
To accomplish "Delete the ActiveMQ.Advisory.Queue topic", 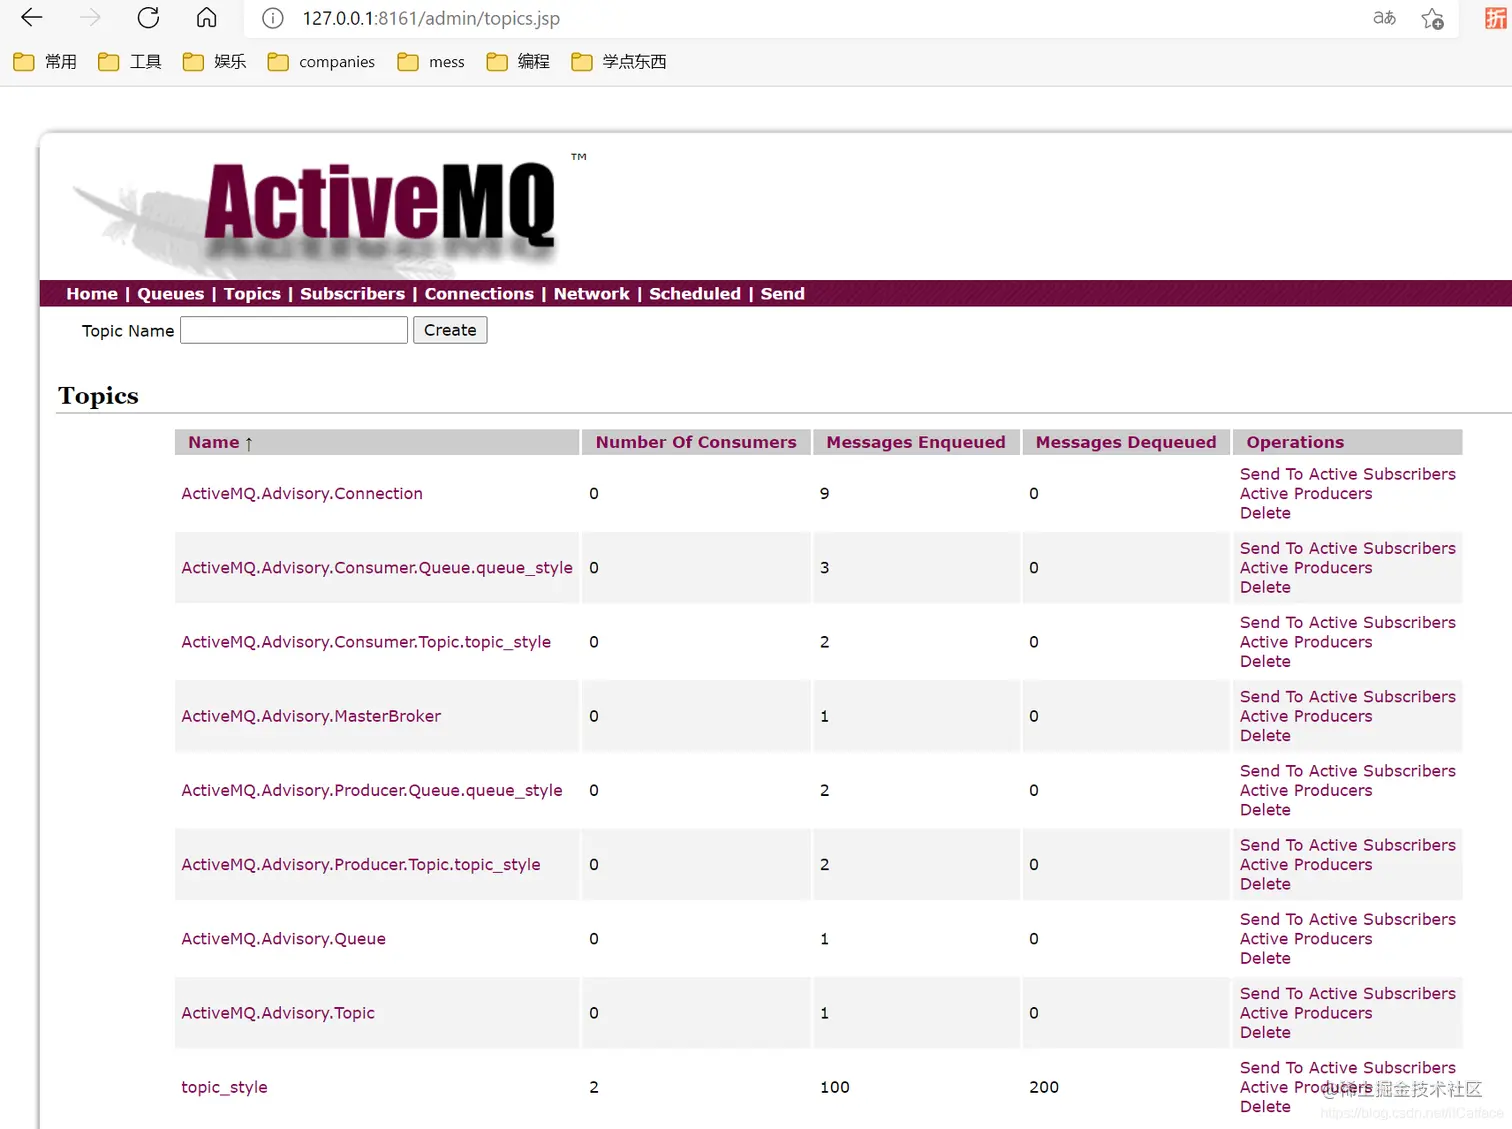I will click(1265, 958).
